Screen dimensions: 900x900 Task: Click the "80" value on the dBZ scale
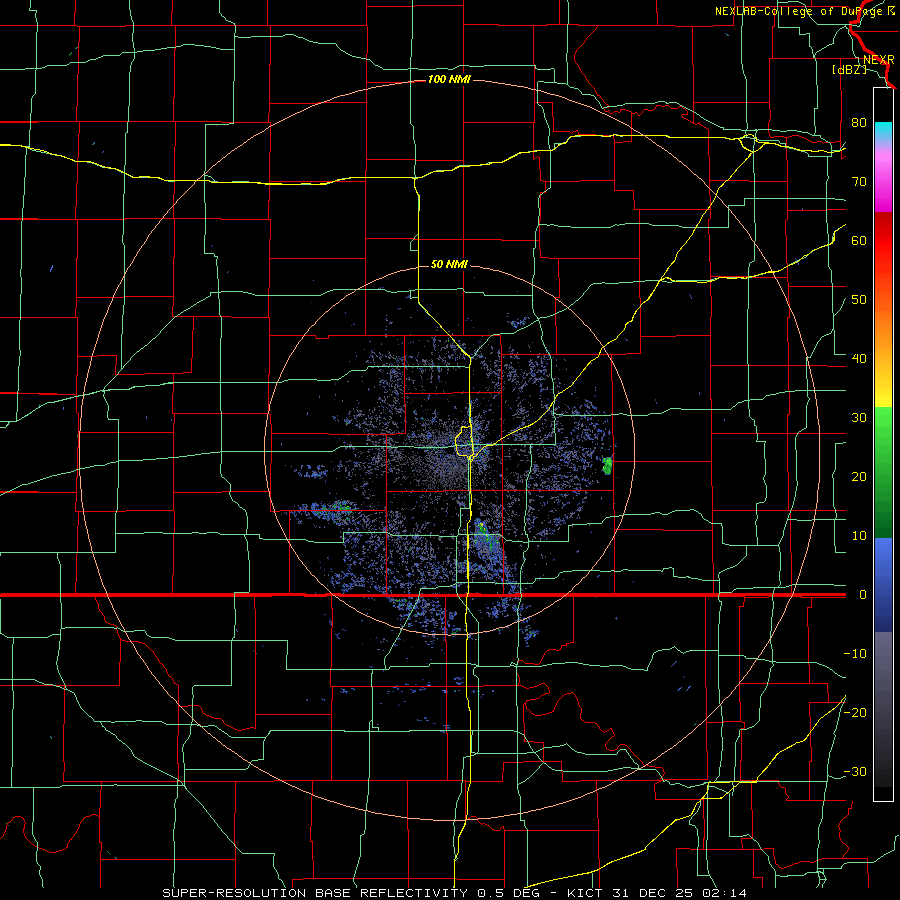coord(859,122)
